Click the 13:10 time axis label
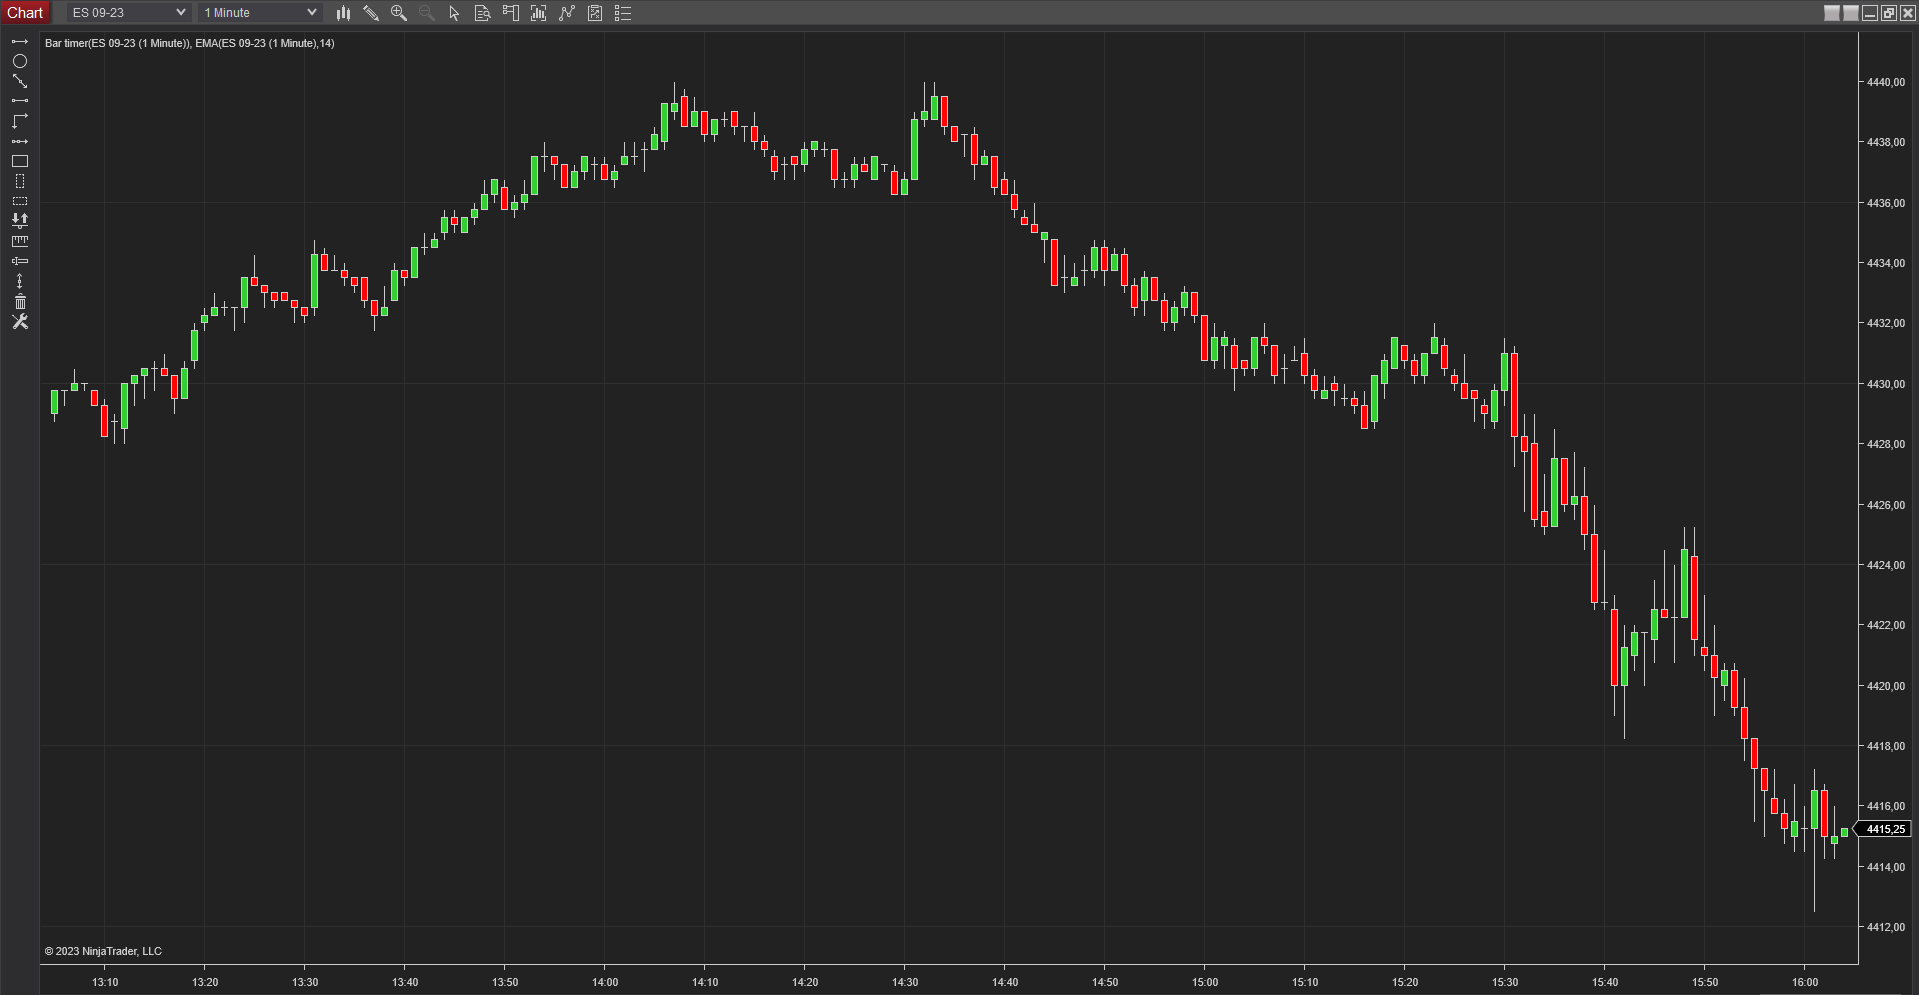Screen dimensions: 1919x995 coord(105,982)
